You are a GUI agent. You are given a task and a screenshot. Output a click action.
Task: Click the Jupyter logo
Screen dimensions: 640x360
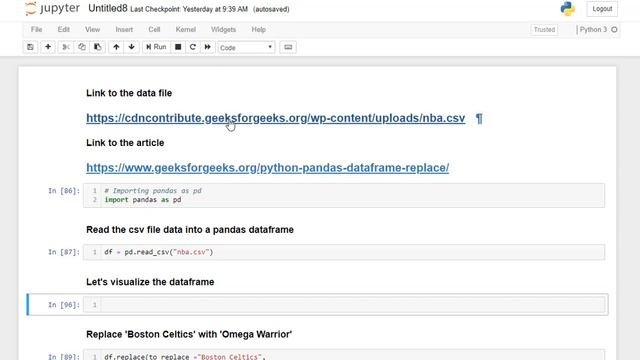click(52, 9)
